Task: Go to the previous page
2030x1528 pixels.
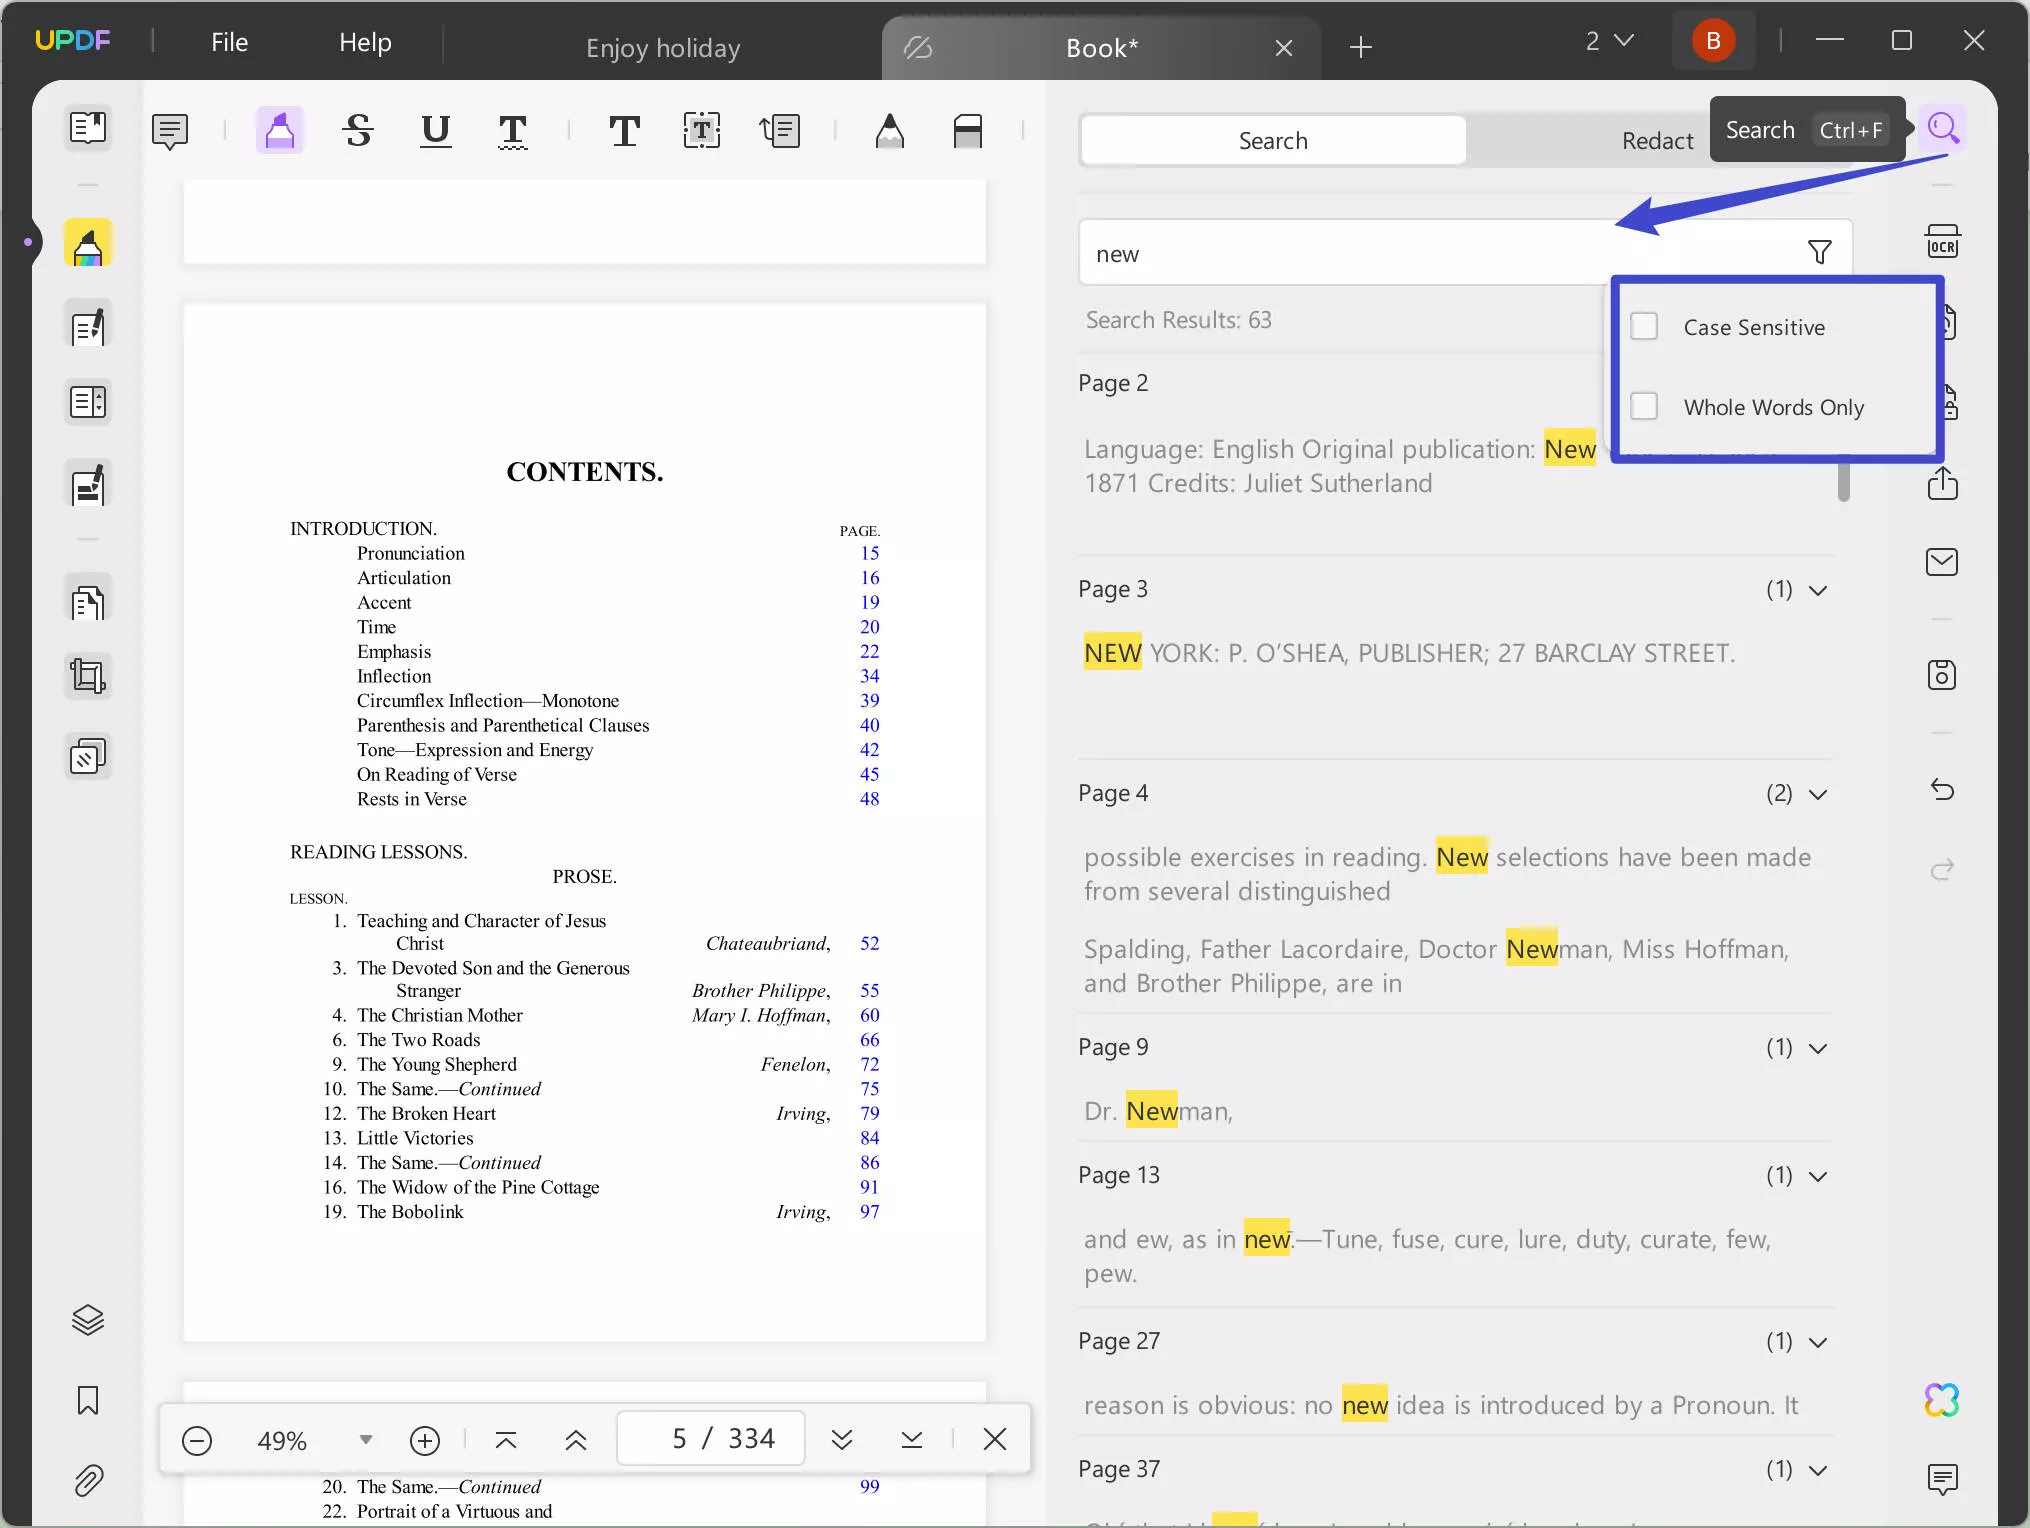Action: tap(576, 1440)
